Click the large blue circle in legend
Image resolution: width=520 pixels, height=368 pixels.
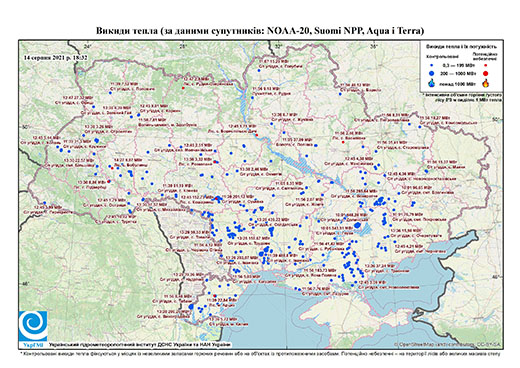(432, 73)
